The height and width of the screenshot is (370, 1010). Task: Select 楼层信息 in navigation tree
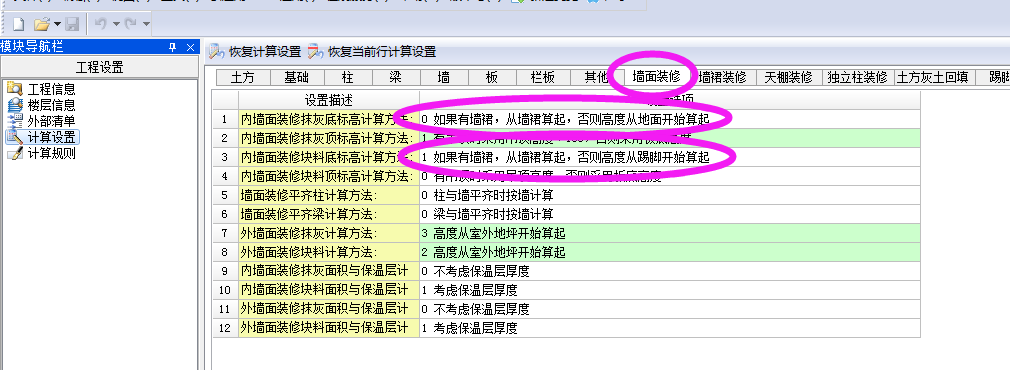pyautogui.click(x=51, y=105)
